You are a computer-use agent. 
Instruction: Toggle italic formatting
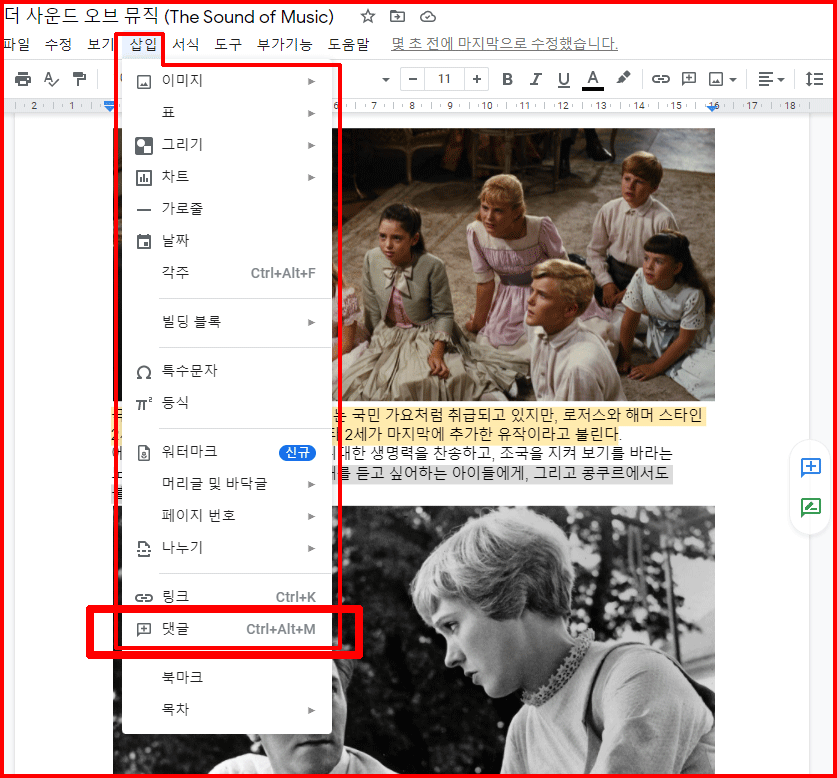coord(535,79)
